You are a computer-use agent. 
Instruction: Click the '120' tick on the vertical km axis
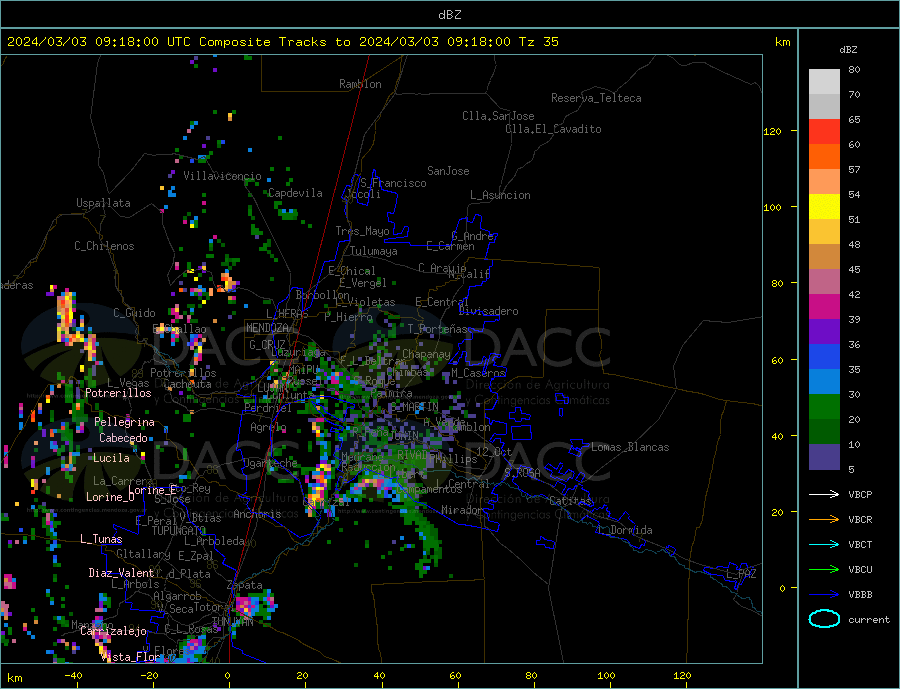coord(773,131)
